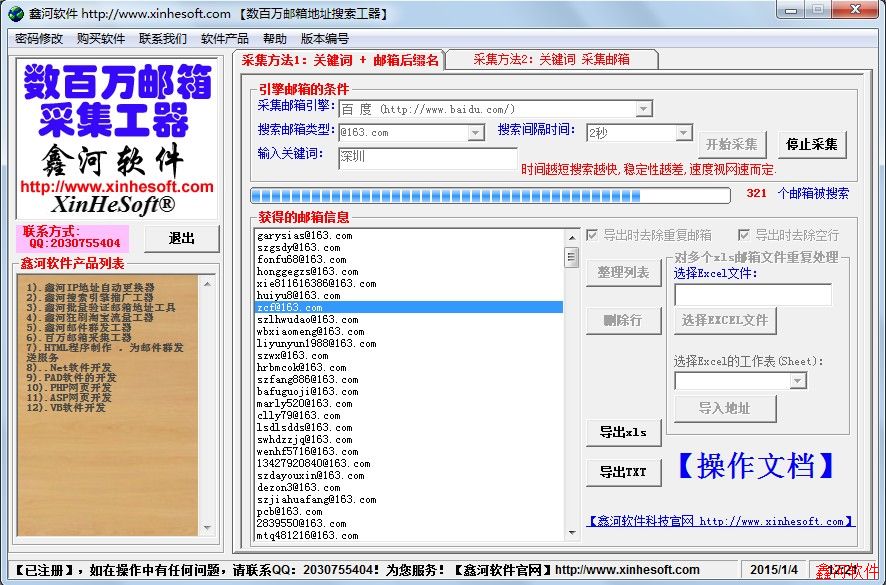Switch to 采集方法2 关键词采集邮箱 tab
The image size is (886, 585).
(x=551, y=59)
